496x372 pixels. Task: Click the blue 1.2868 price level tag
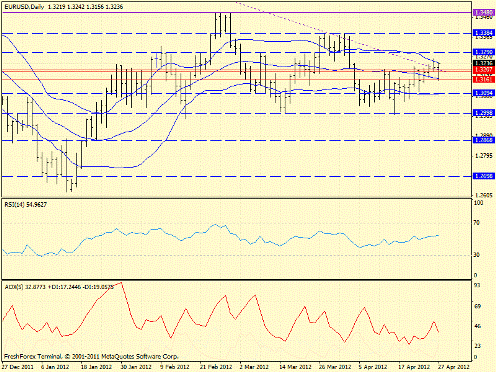click(x=483, y=140)
